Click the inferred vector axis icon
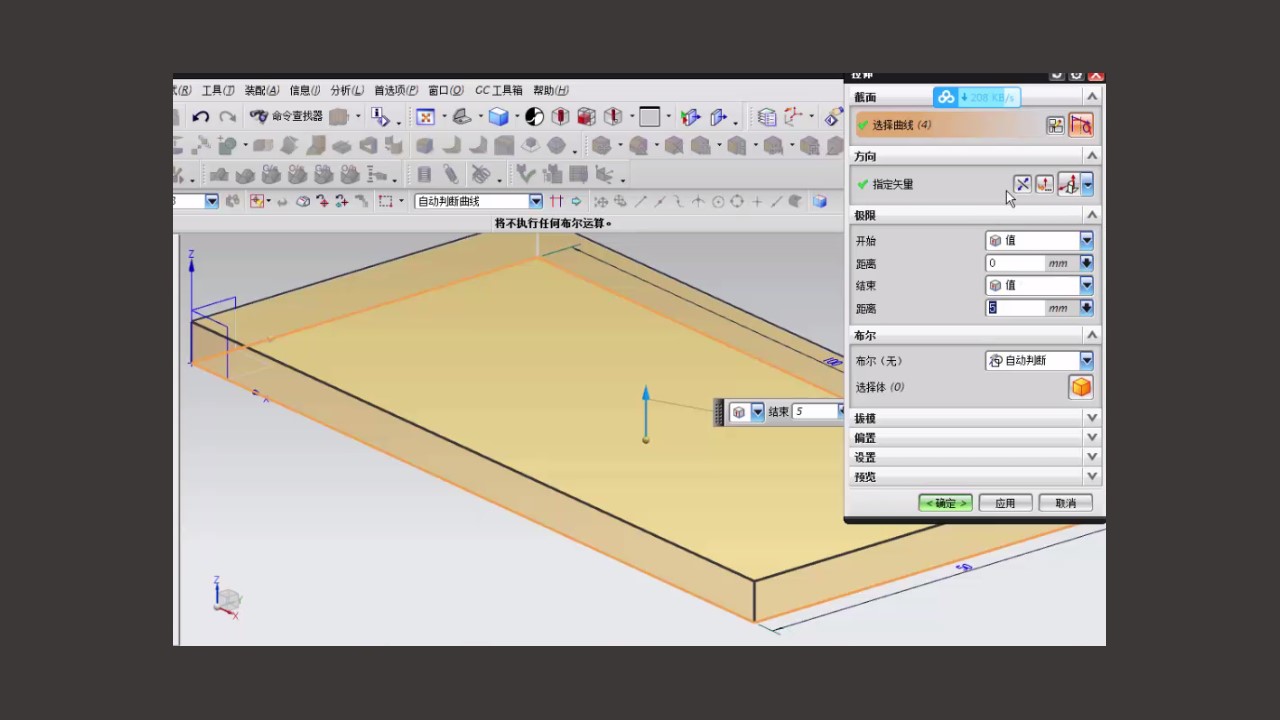1280x720 pixels. [x=1069, y=184]
